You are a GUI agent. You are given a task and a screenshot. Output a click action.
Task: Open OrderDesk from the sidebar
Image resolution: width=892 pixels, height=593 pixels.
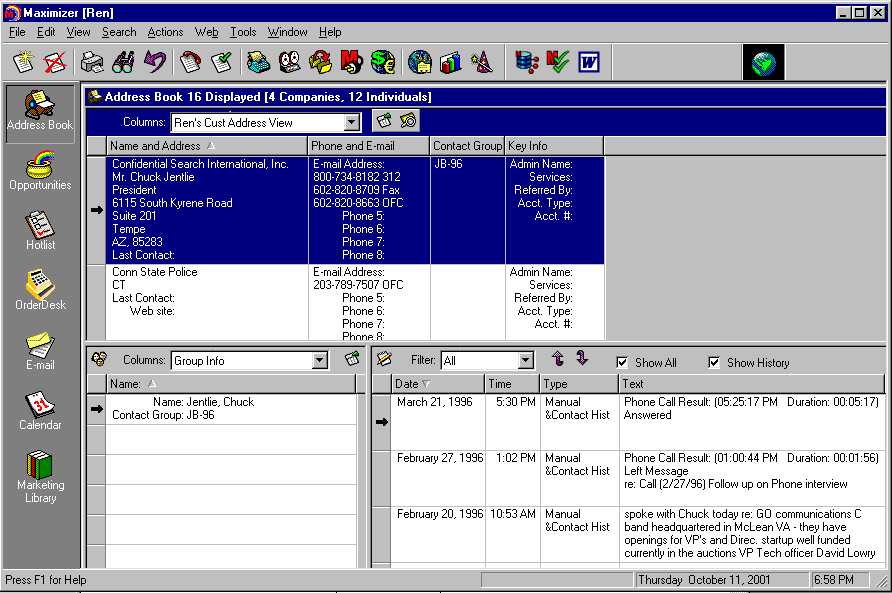coord(40,290)
